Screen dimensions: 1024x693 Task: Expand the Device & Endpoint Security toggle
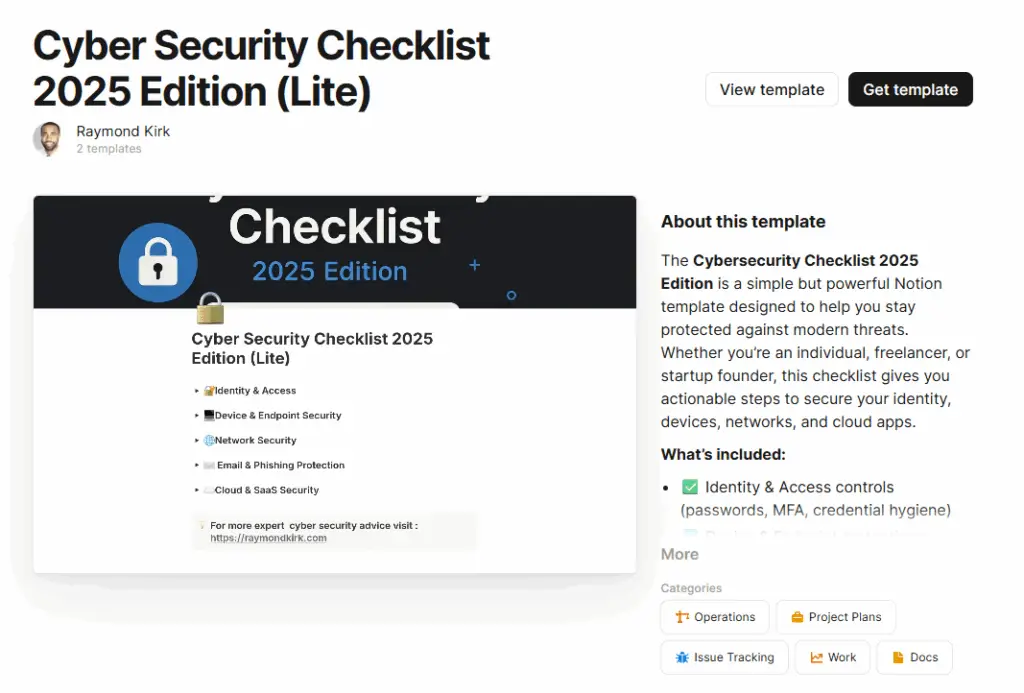click(x=197, y=416)
